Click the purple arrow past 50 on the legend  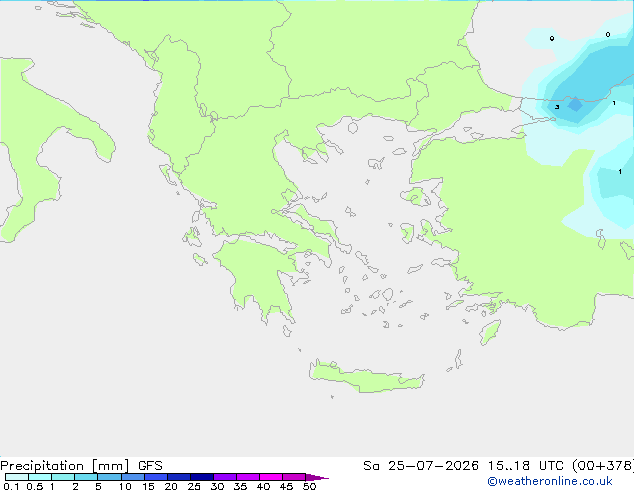[x=317, y=477]
